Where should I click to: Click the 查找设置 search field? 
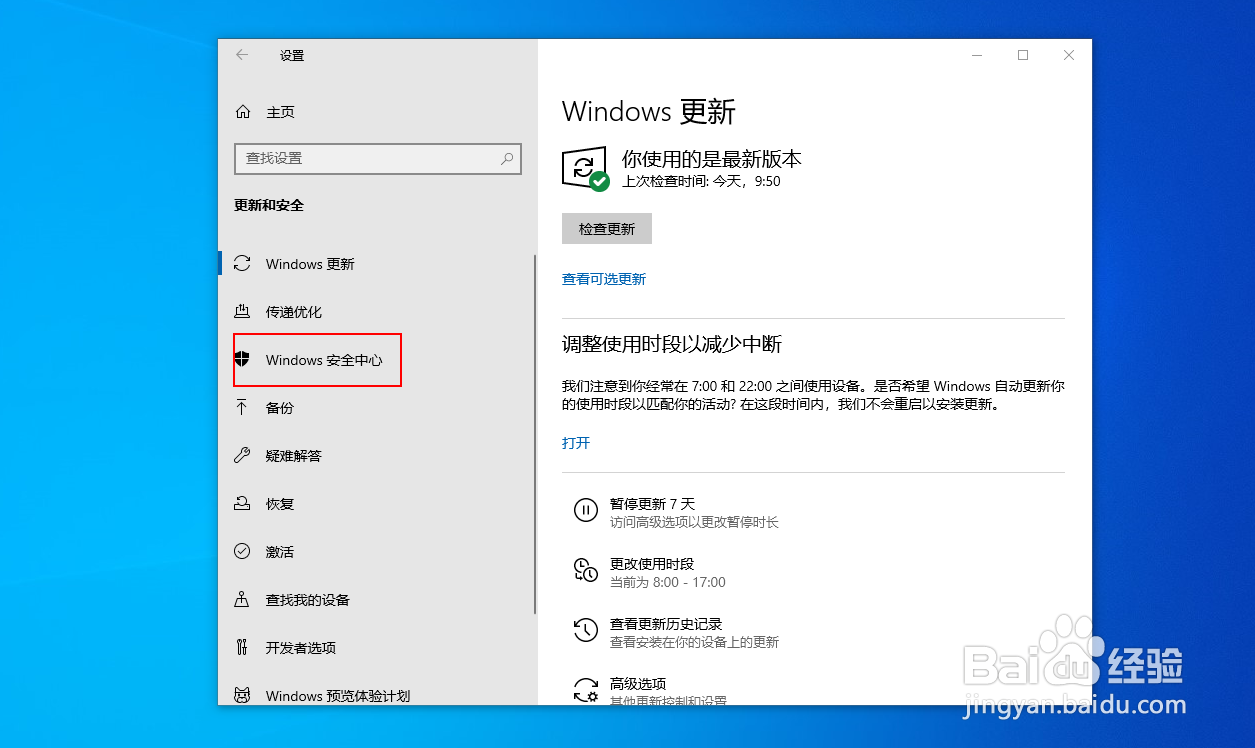[x=378, y=158]
